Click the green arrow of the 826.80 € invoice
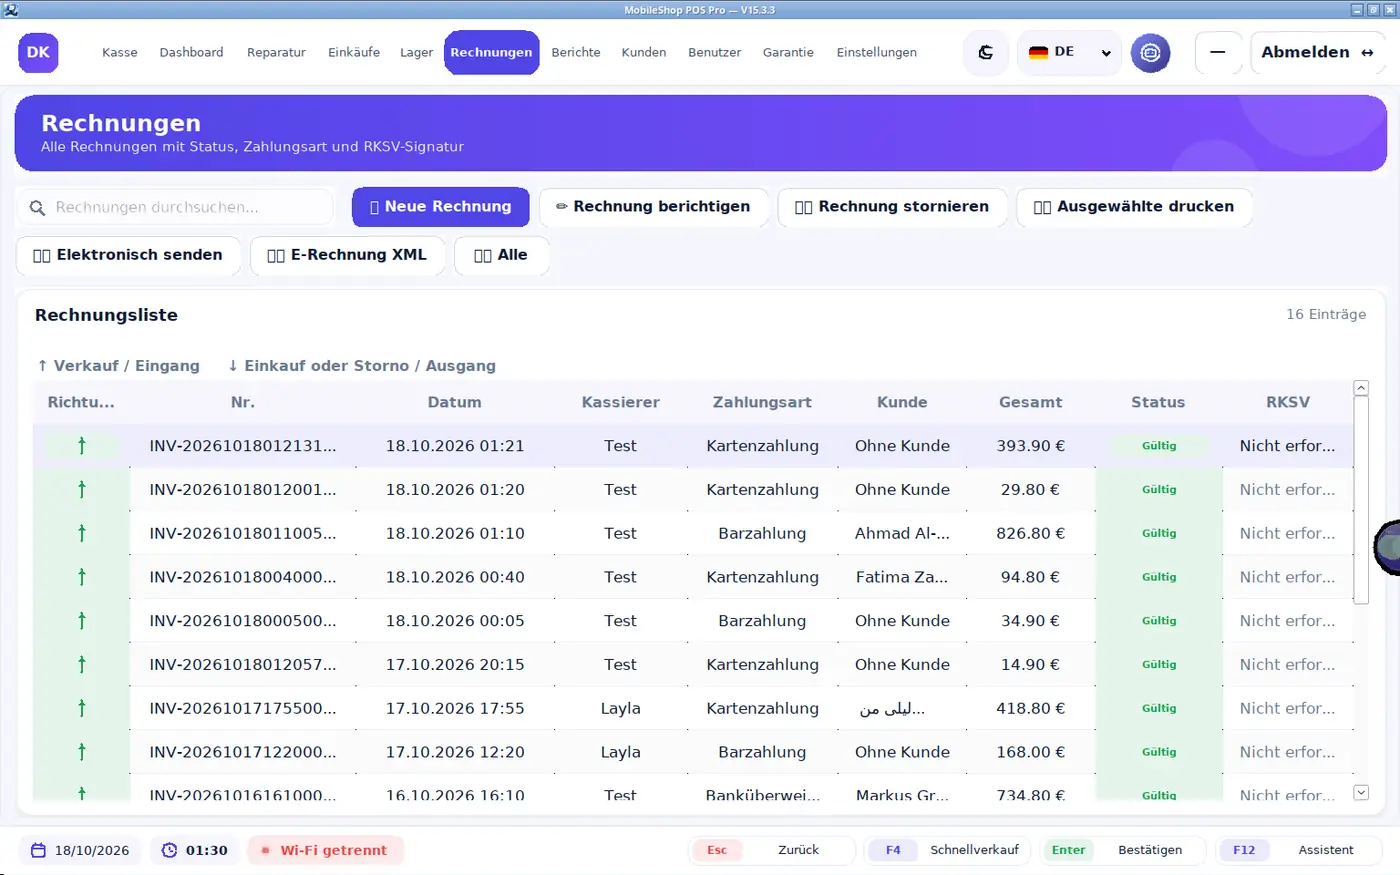1400x875 pixels. tap(82, 533)
